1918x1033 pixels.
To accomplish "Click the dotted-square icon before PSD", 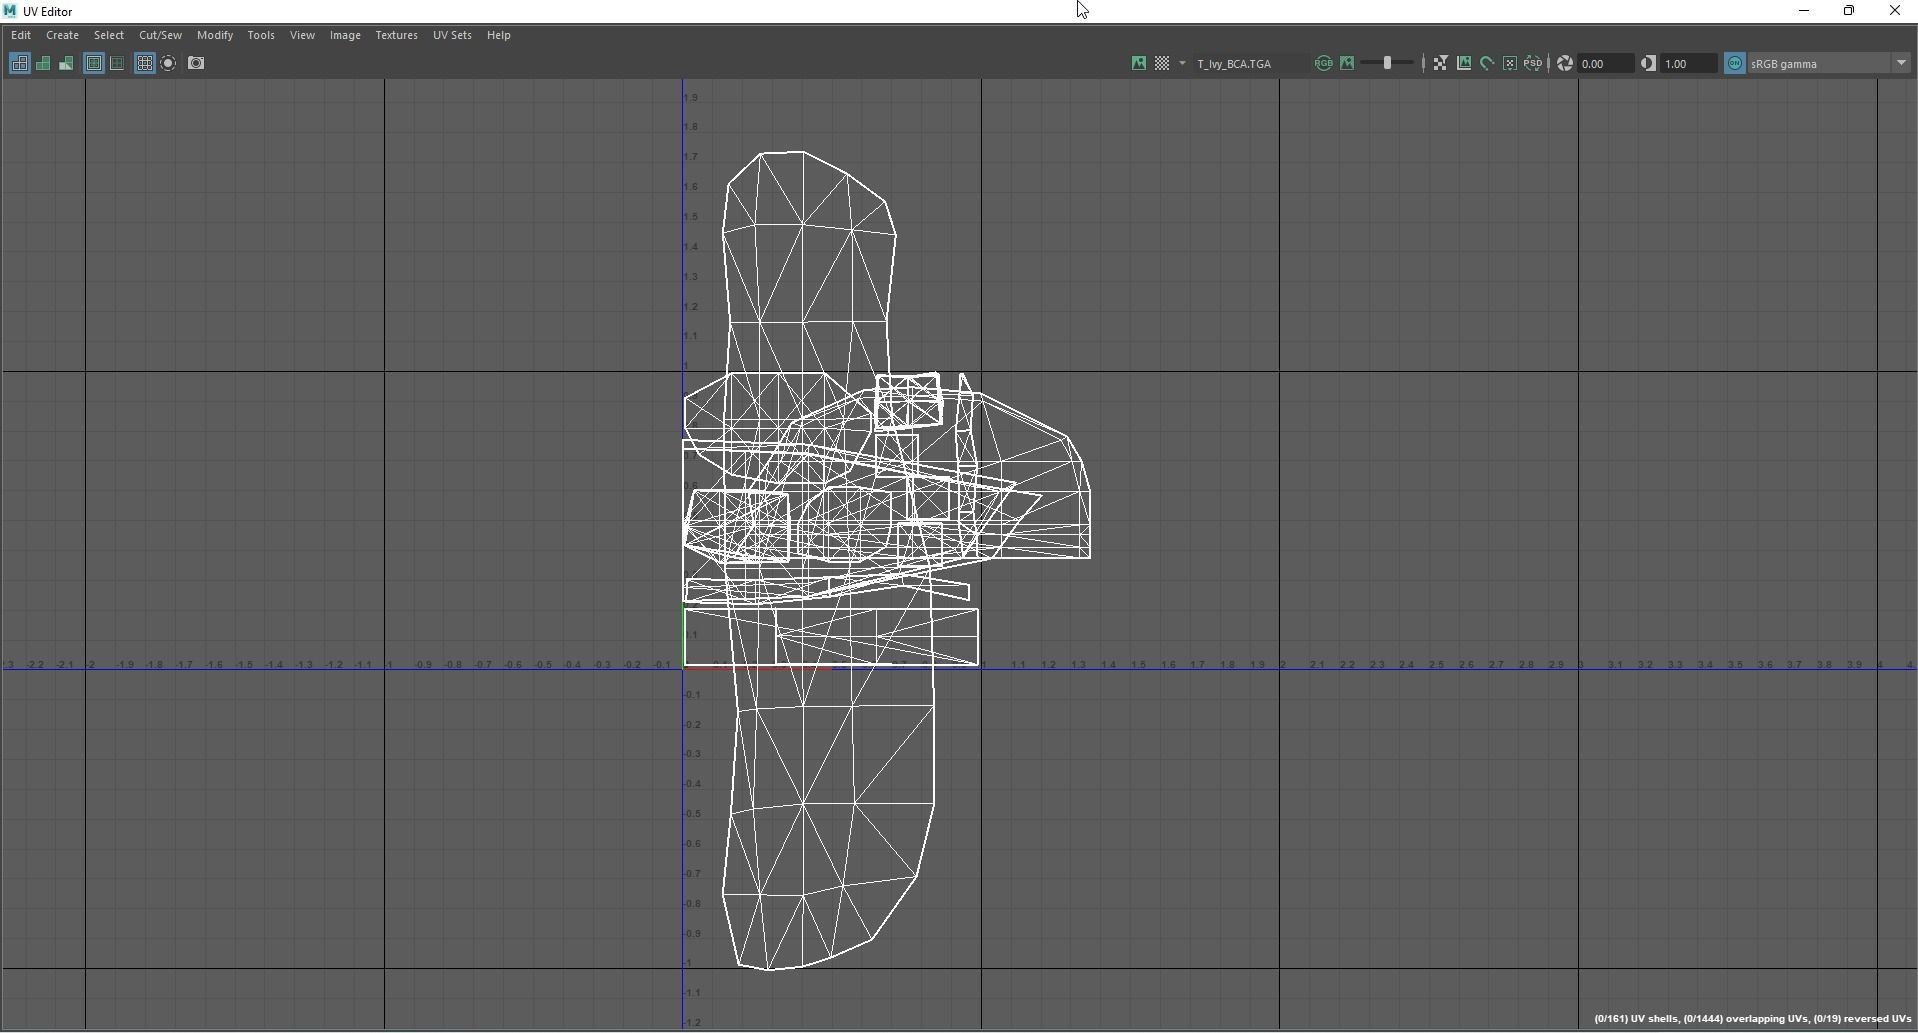I will 1510,63.
